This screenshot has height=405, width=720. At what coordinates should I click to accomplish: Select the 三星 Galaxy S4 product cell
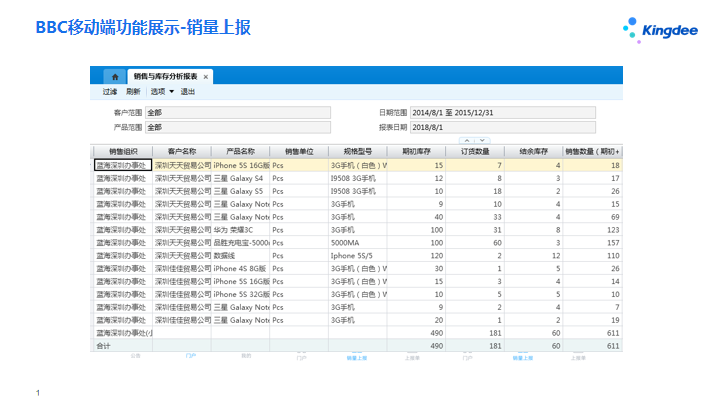point(241,178)
